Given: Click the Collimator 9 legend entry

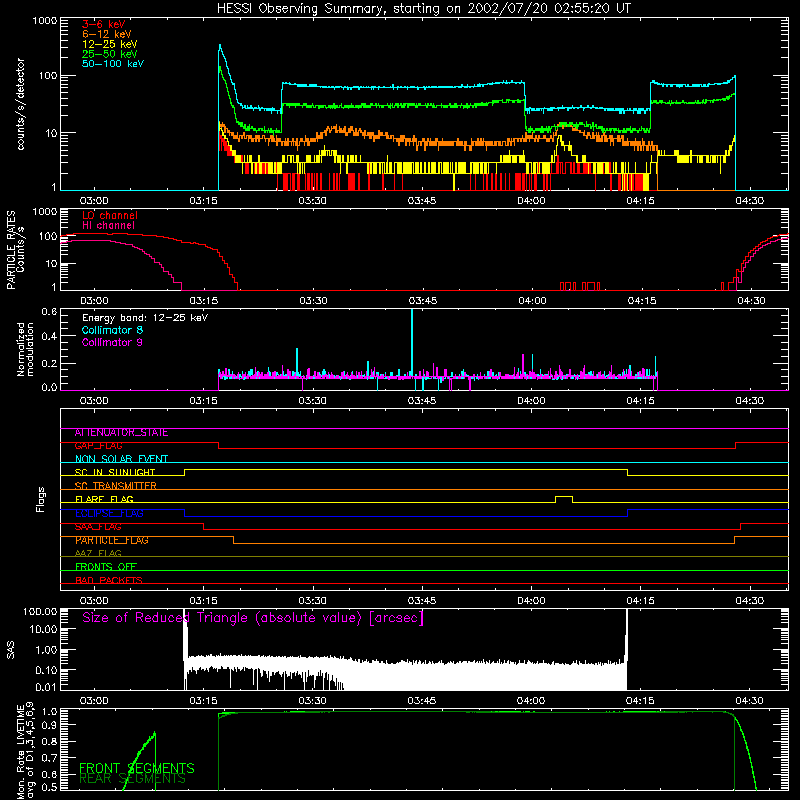Looking at the screenshot, I should (x=112, y=342).
